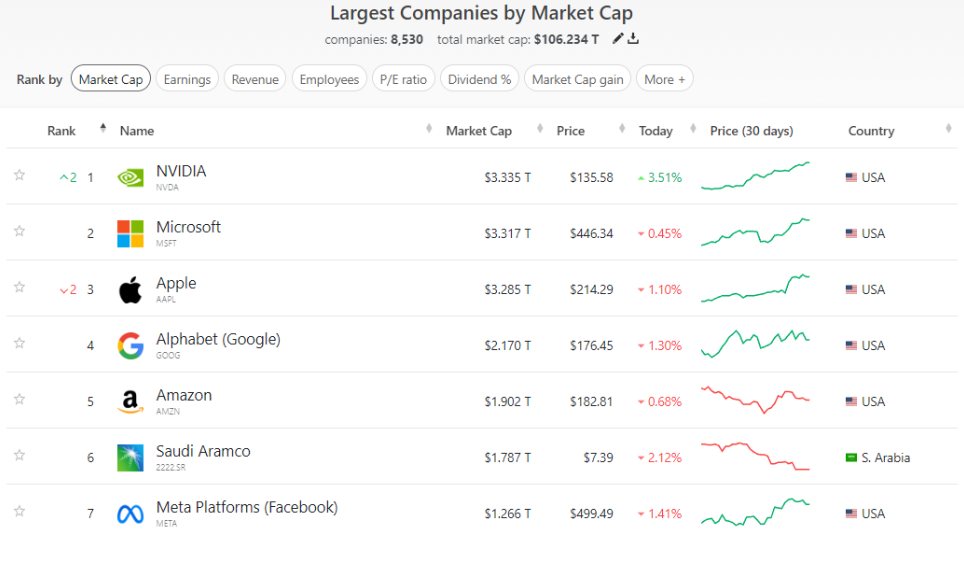Click the Alphabet Google logo icon
The height and width of the screenshot is (570, 964).
(x=130, y=346)
